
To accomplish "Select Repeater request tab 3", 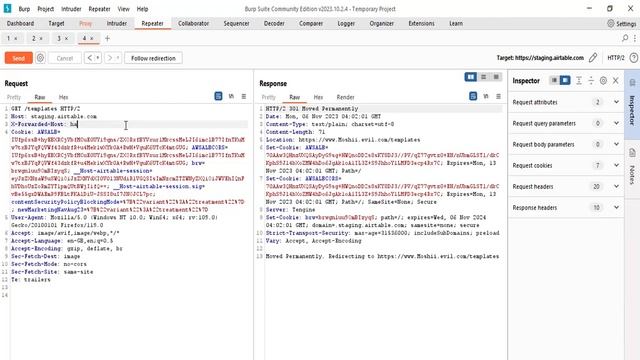I will tap(59, 38).
